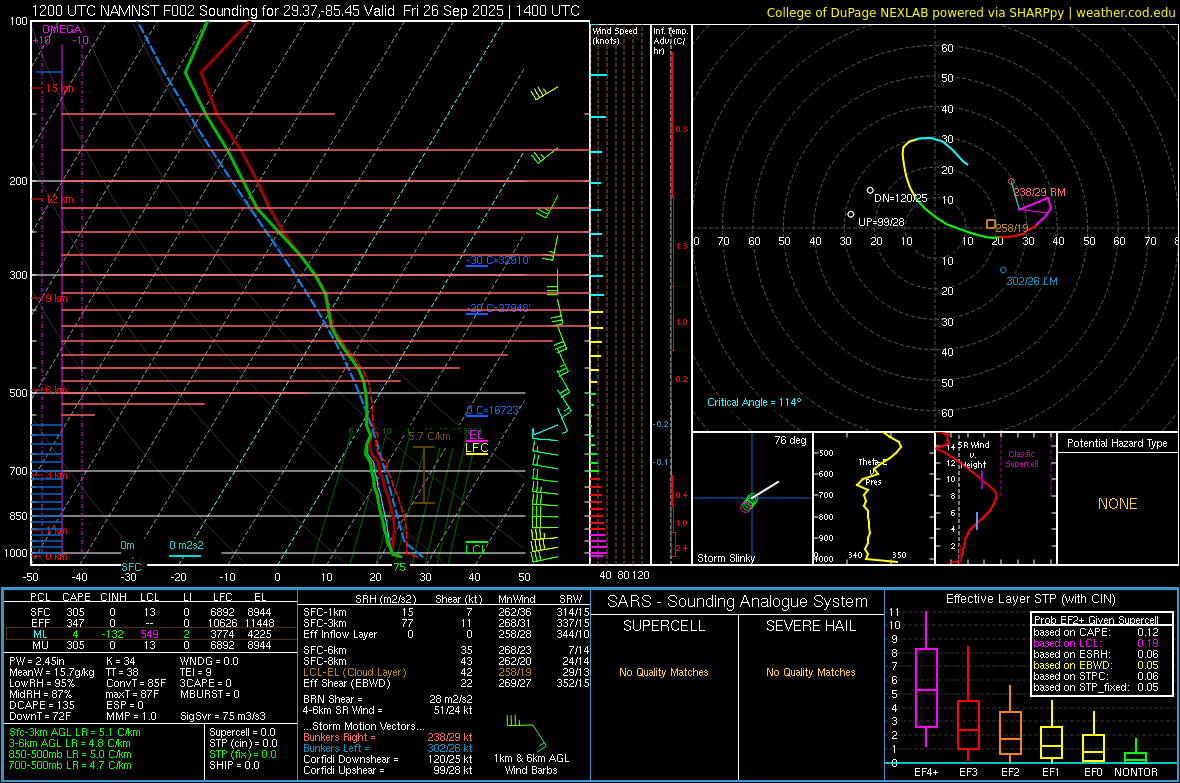Click the SFC-1km shear row label

(325, 612)
